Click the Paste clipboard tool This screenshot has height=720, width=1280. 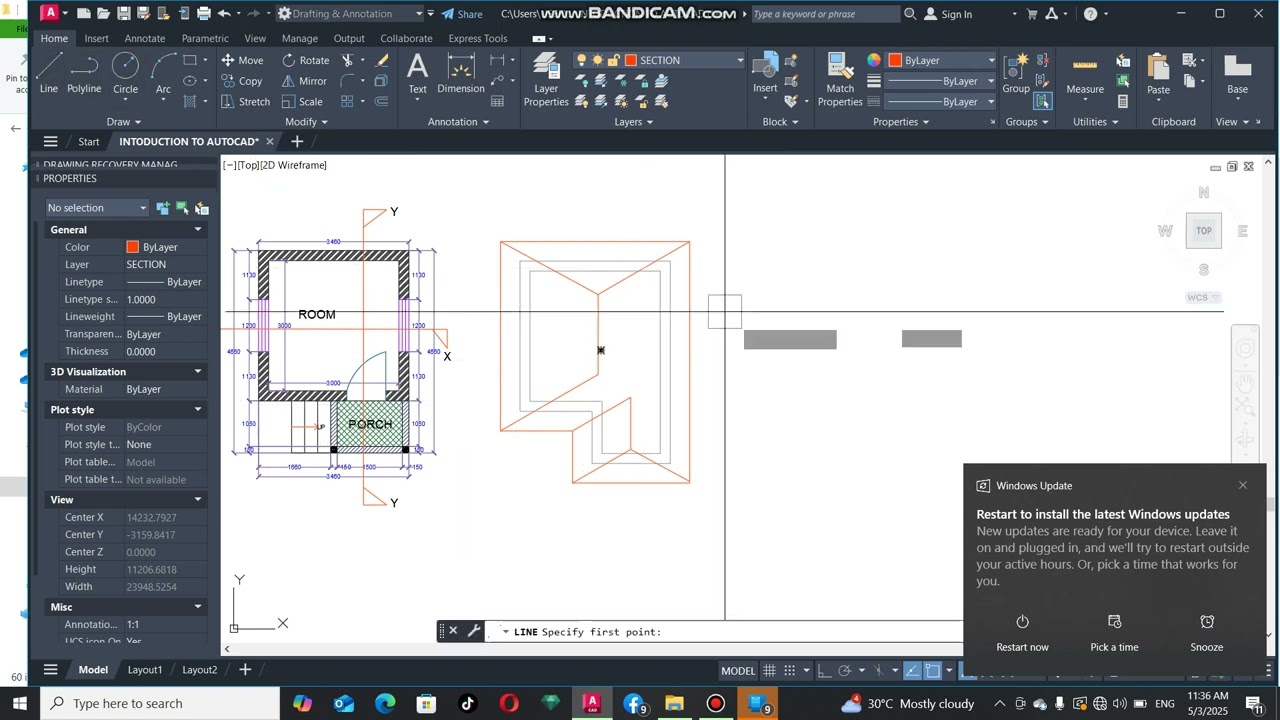click(x=1158, y=73)
